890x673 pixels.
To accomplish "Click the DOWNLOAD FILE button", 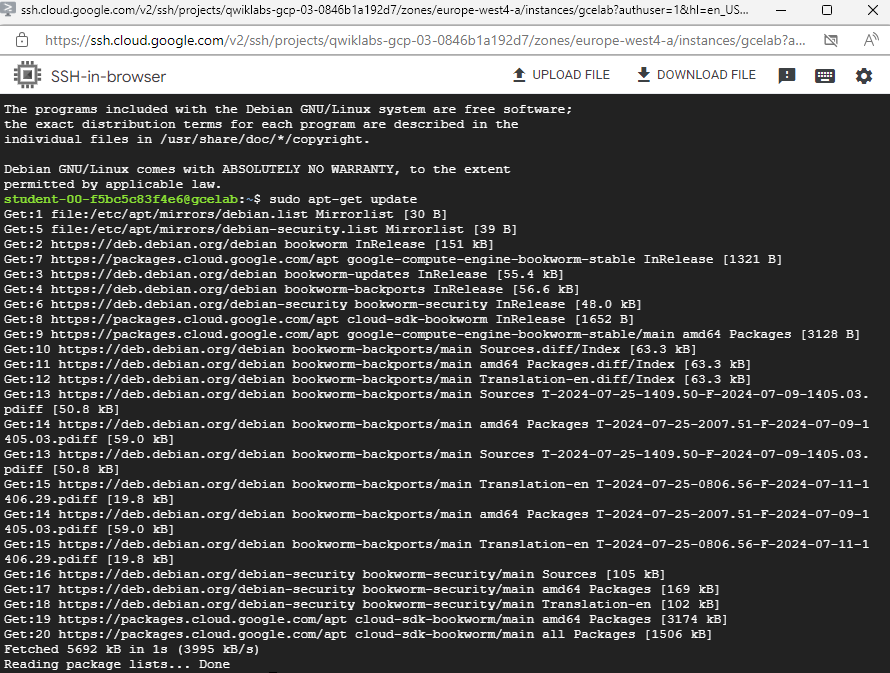I will click(x=696, y=75).
